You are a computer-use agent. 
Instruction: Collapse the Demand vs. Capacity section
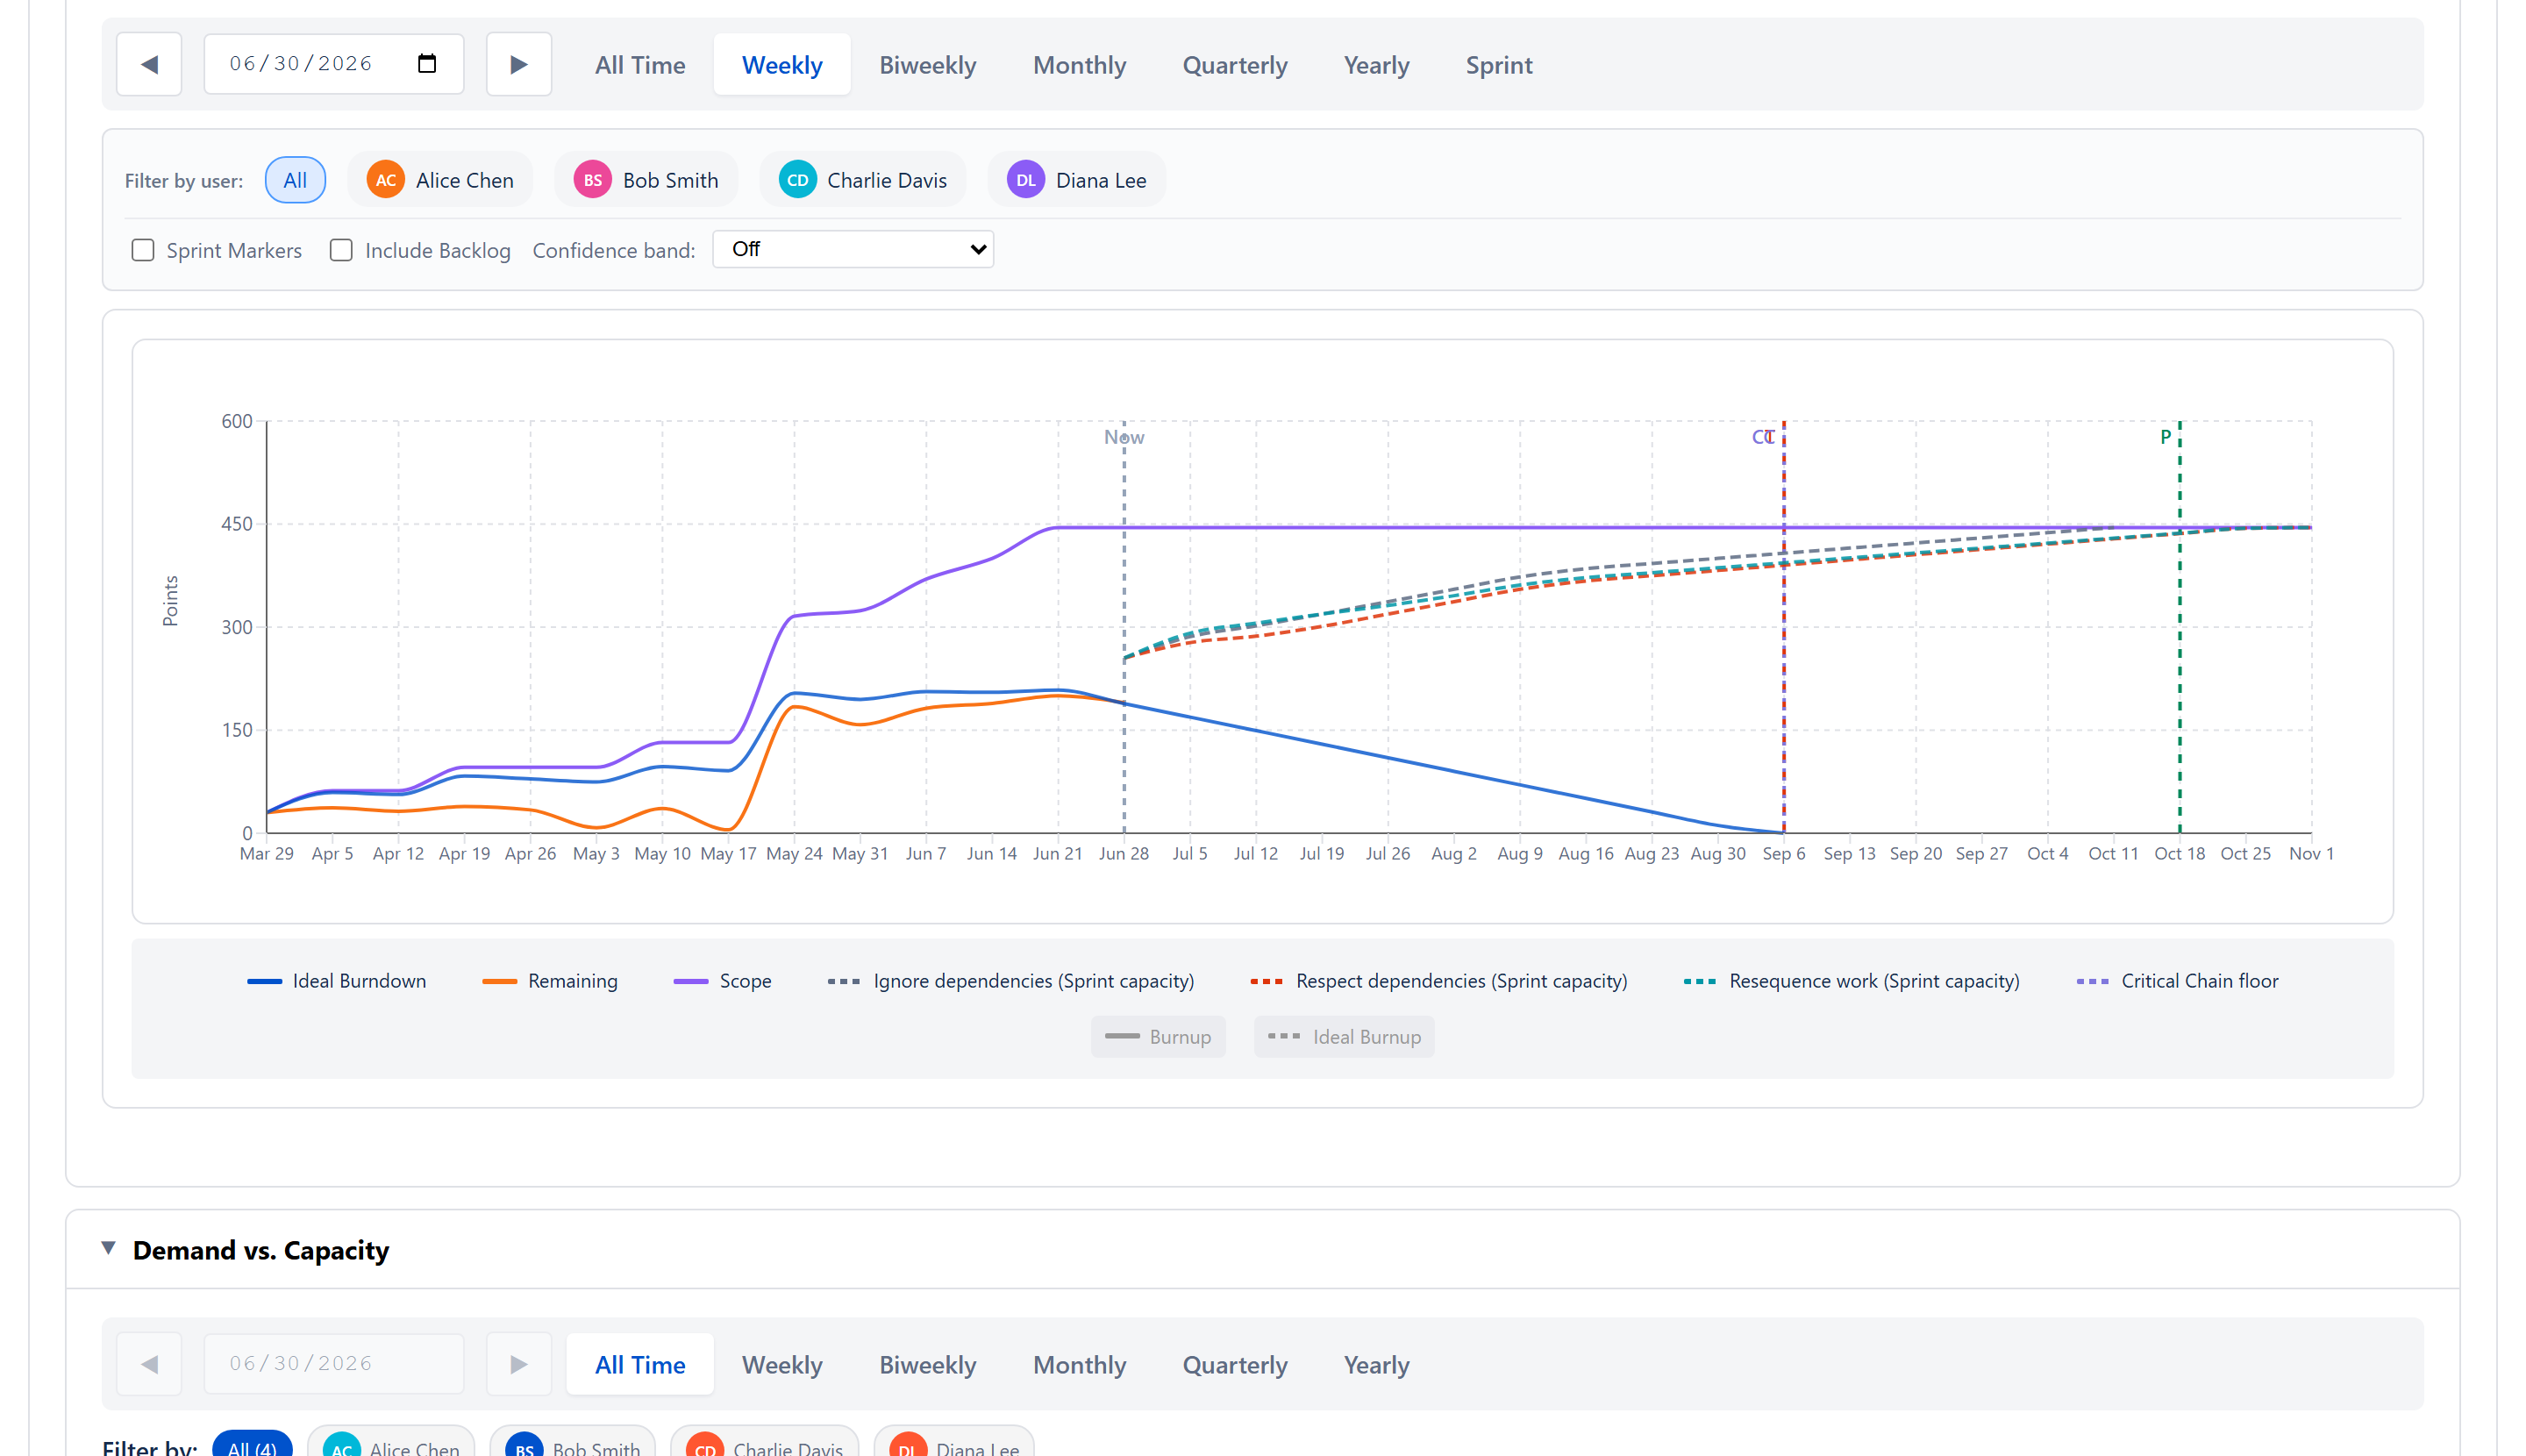108,1248
